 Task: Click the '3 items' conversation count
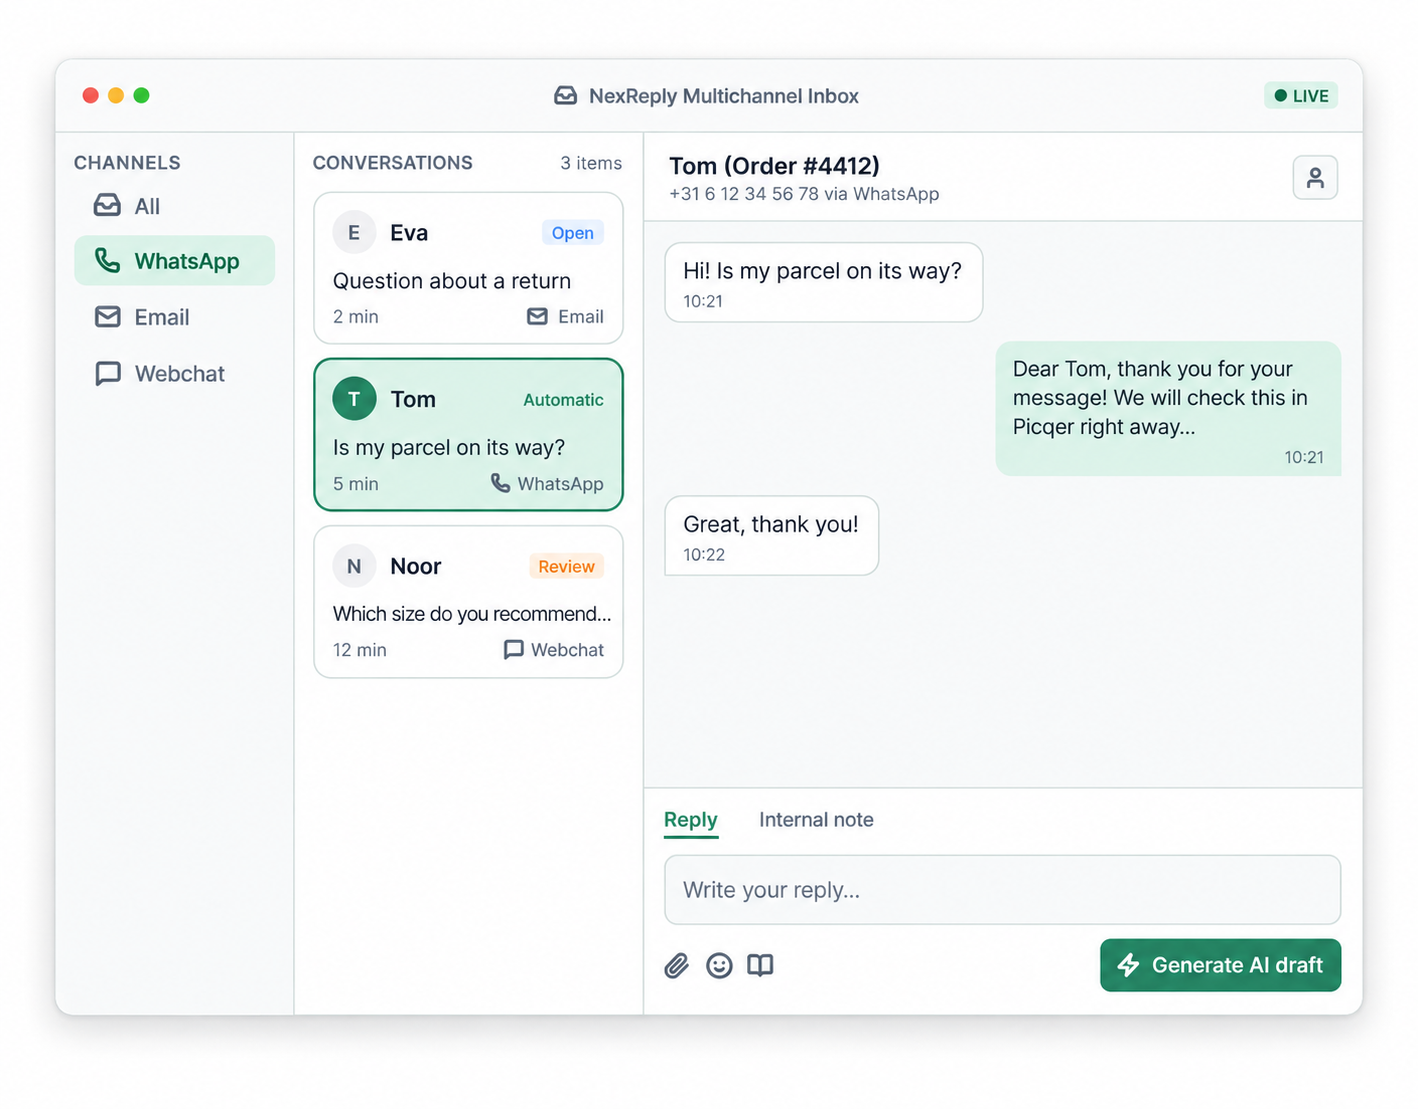591,163
